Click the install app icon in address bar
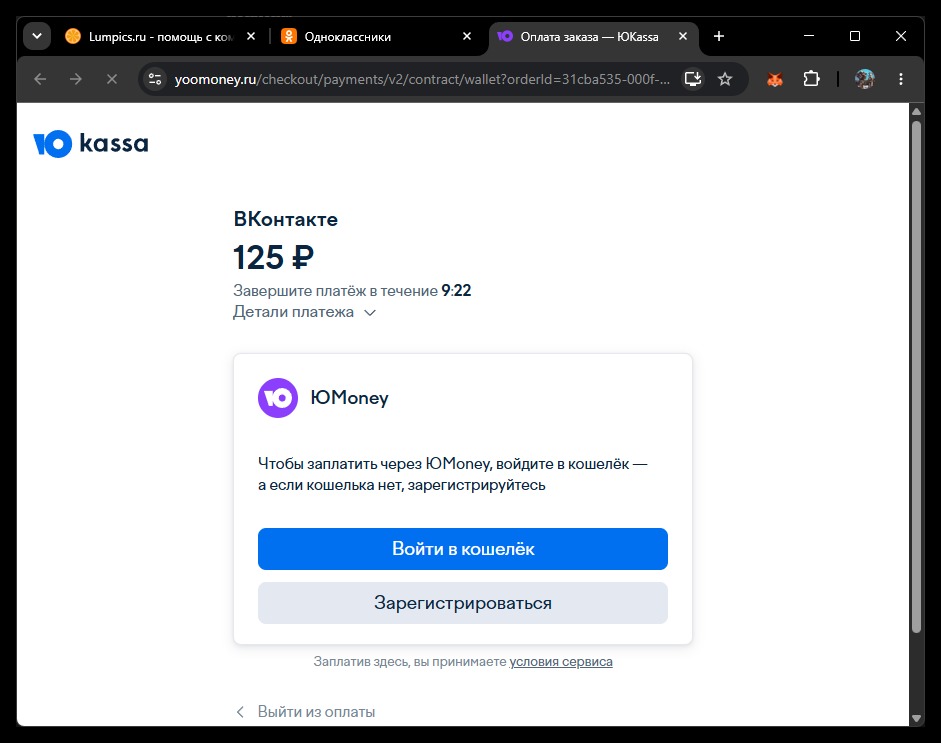Viewport: 941px width, 743px height. point(693,79)
